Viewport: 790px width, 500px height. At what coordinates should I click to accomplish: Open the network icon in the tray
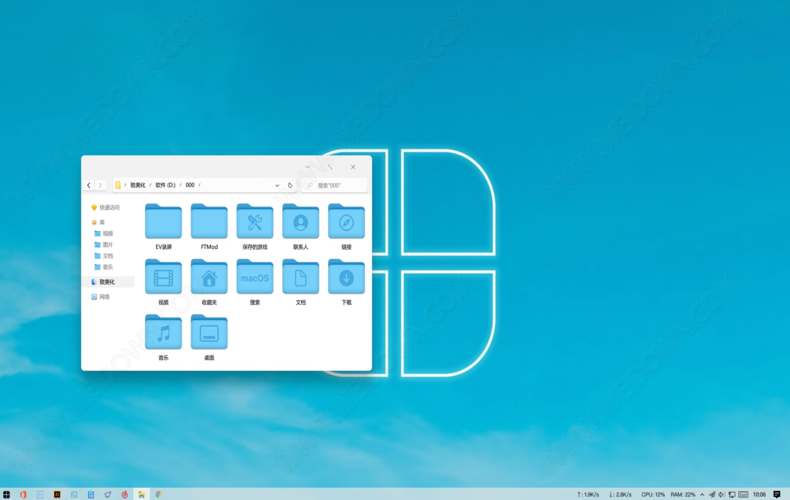point(732,494)
